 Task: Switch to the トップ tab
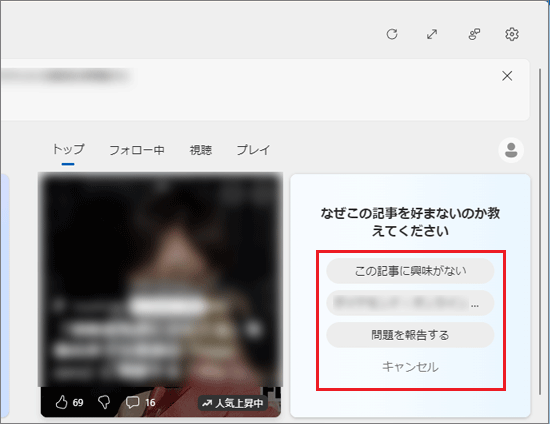coord(68,150)
